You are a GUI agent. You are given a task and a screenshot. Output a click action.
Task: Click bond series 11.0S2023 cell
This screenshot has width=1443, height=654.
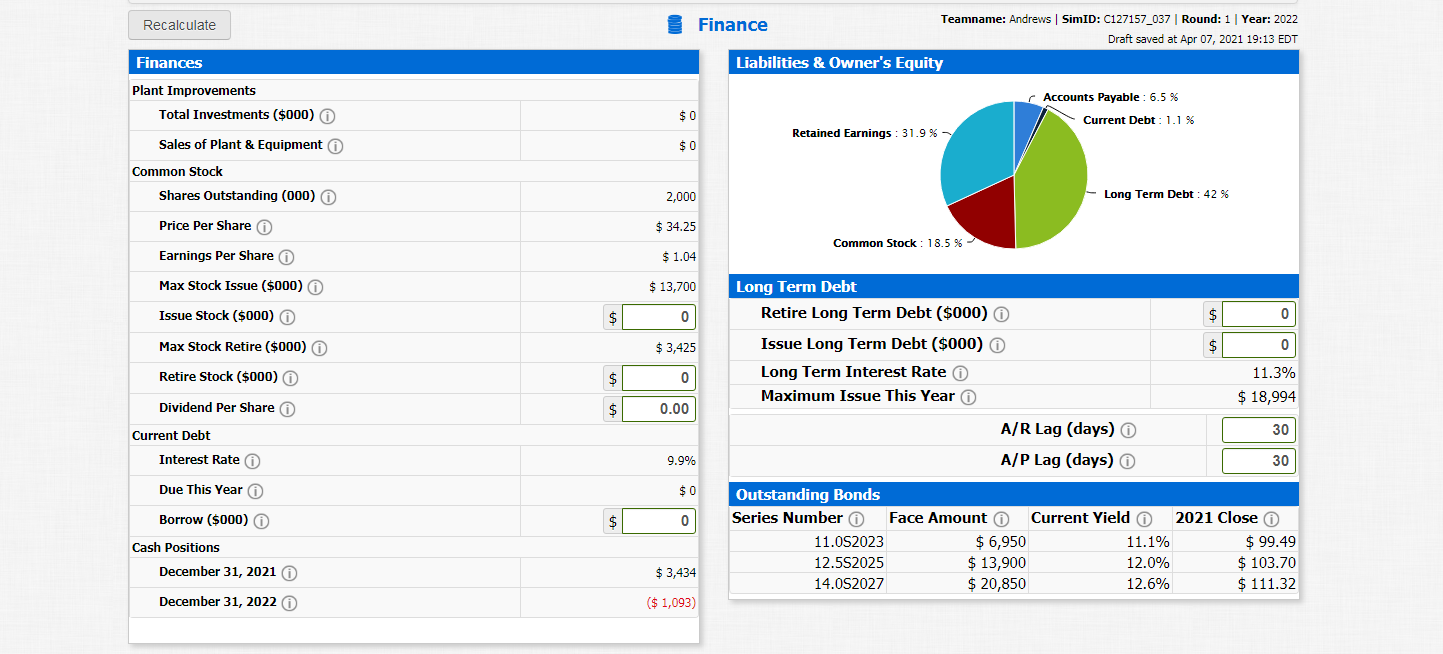coord(807,542)
